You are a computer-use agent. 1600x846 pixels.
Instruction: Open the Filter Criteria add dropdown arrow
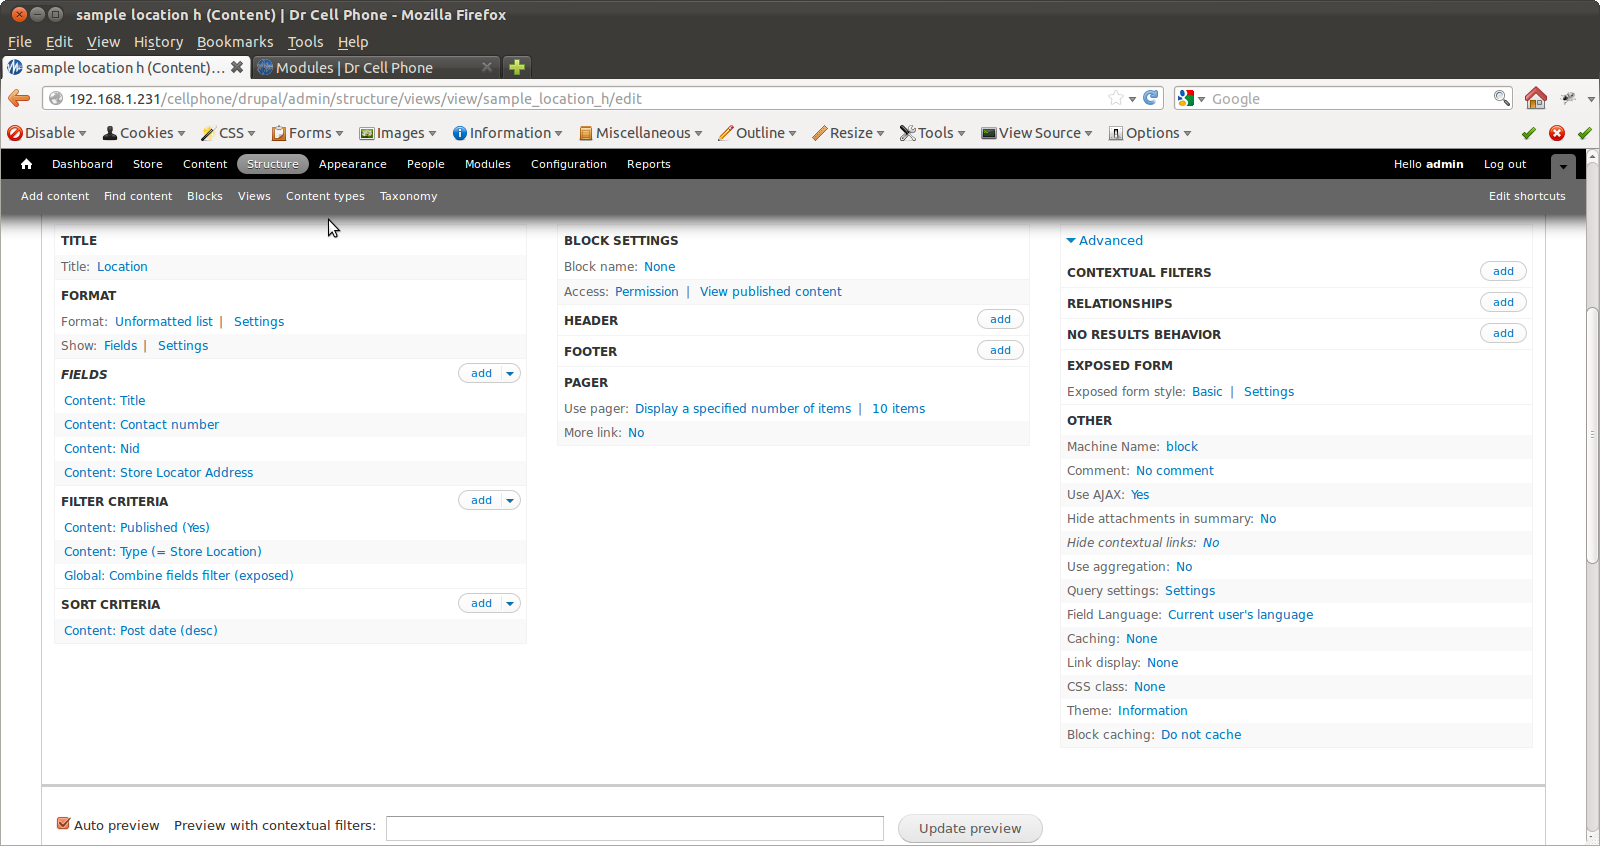click(510, 500)
